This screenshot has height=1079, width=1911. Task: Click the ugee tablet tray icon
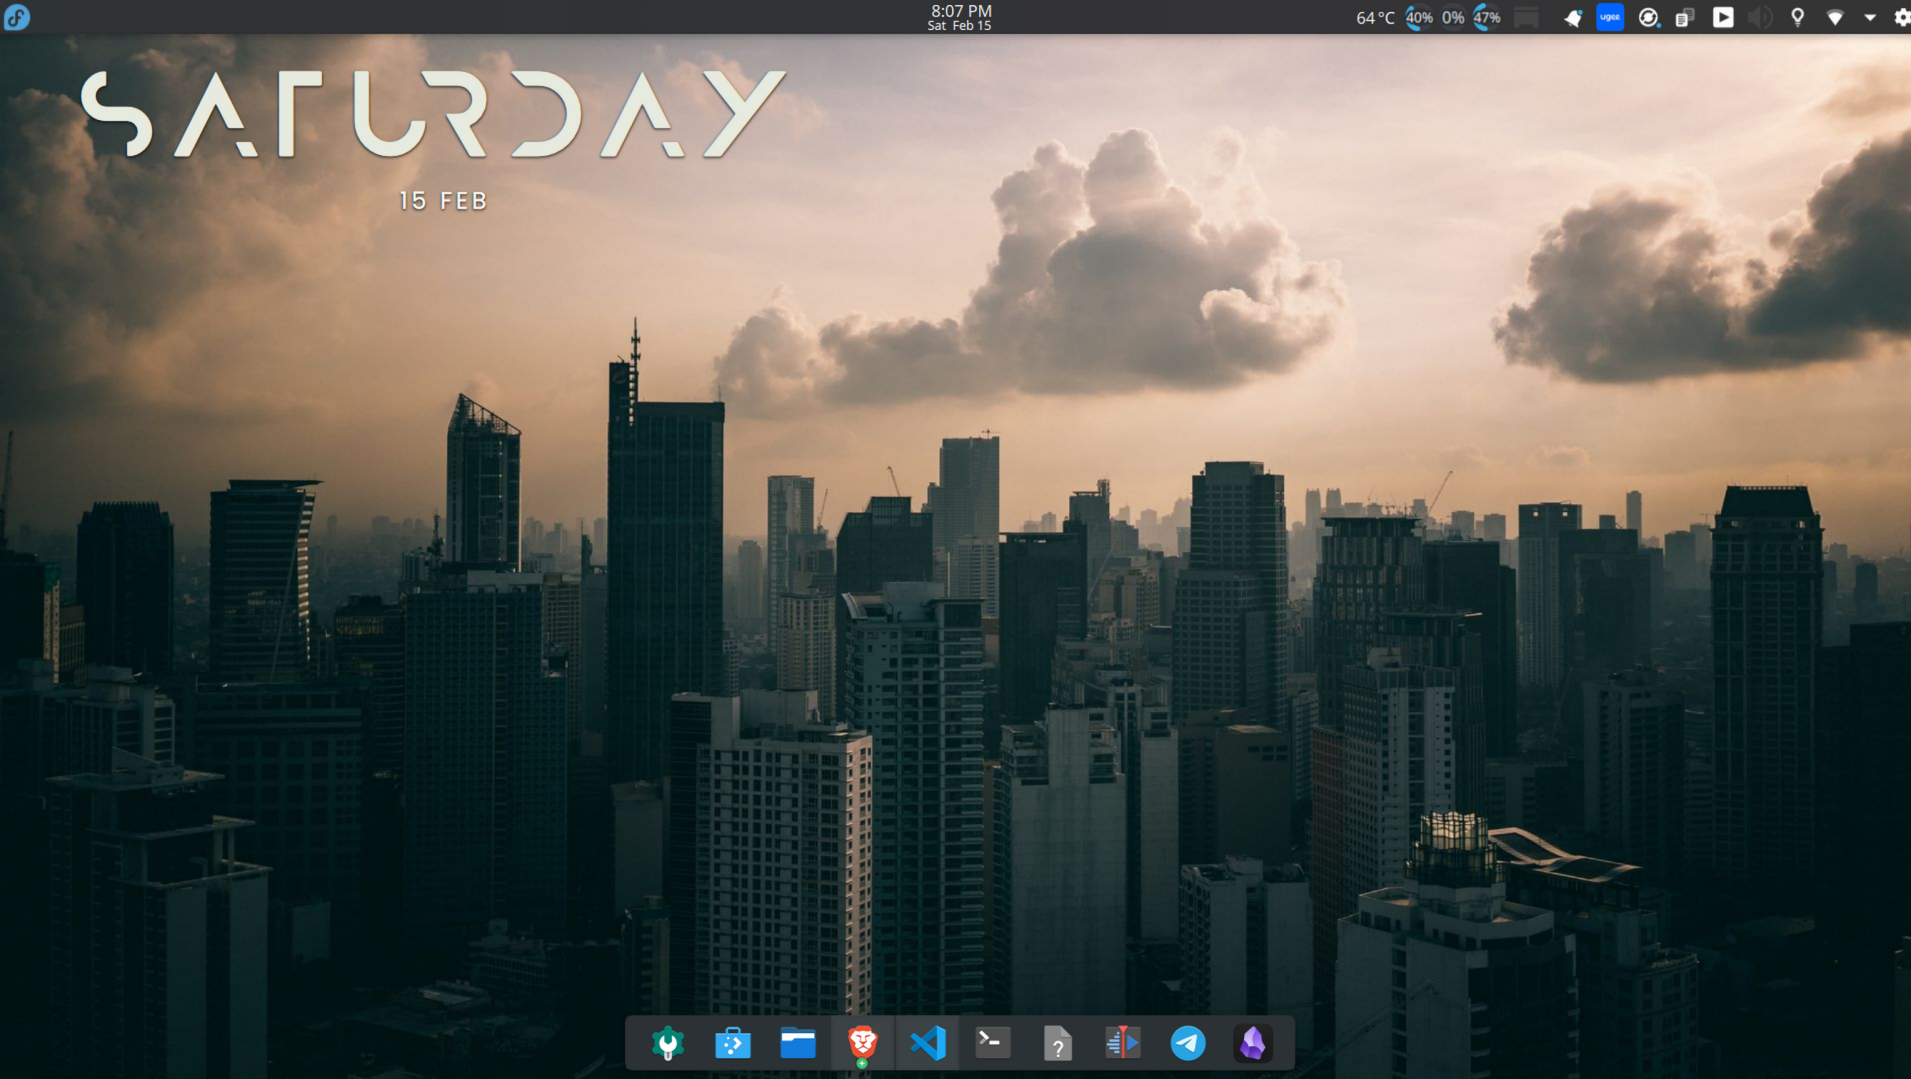pos(1610,17)
